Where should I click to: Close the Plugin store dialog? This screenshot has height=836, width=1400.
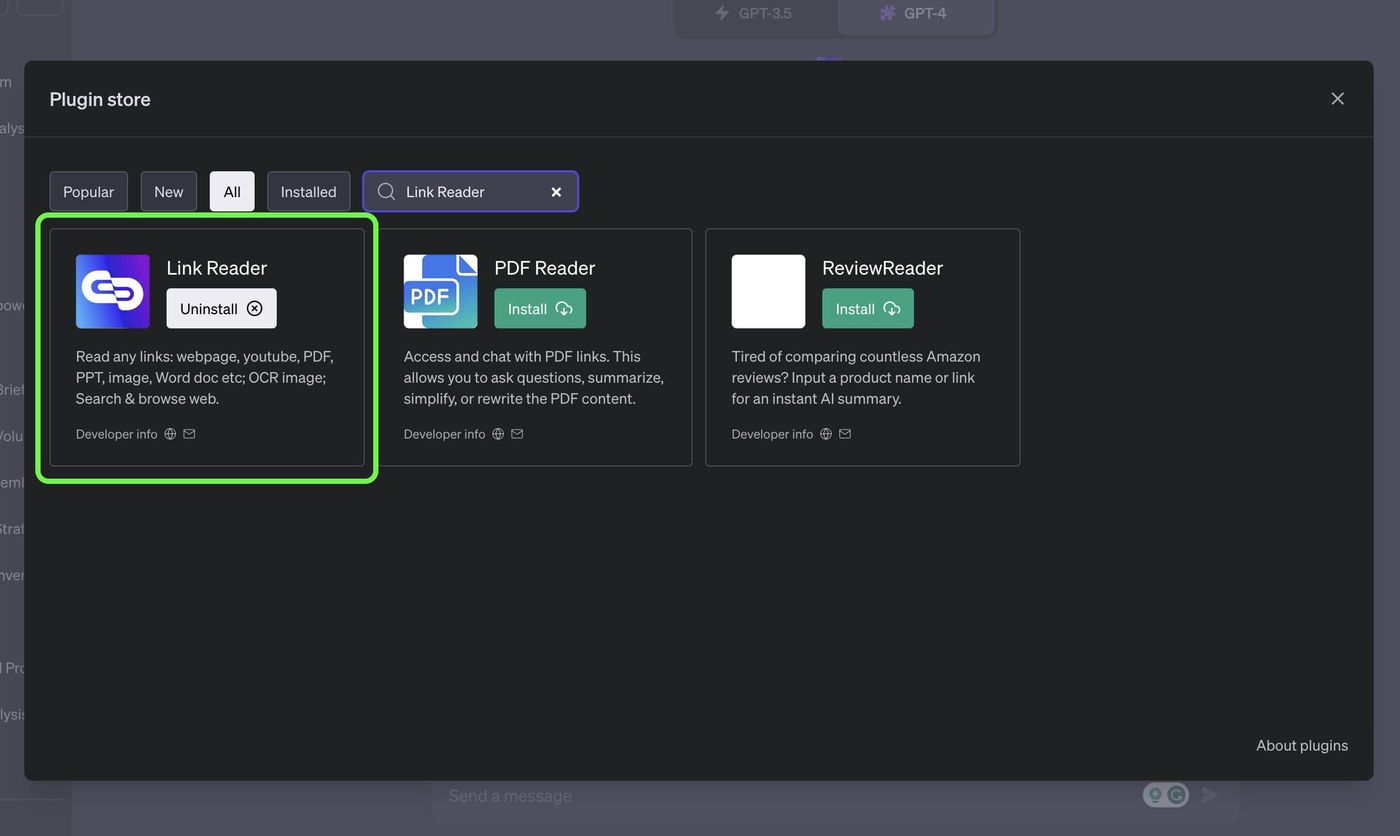pos(1337,99)
